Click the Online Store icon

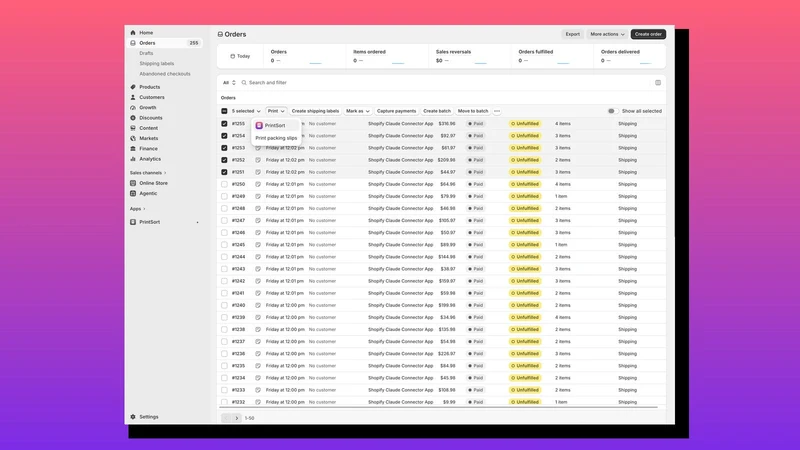point(133,183)
